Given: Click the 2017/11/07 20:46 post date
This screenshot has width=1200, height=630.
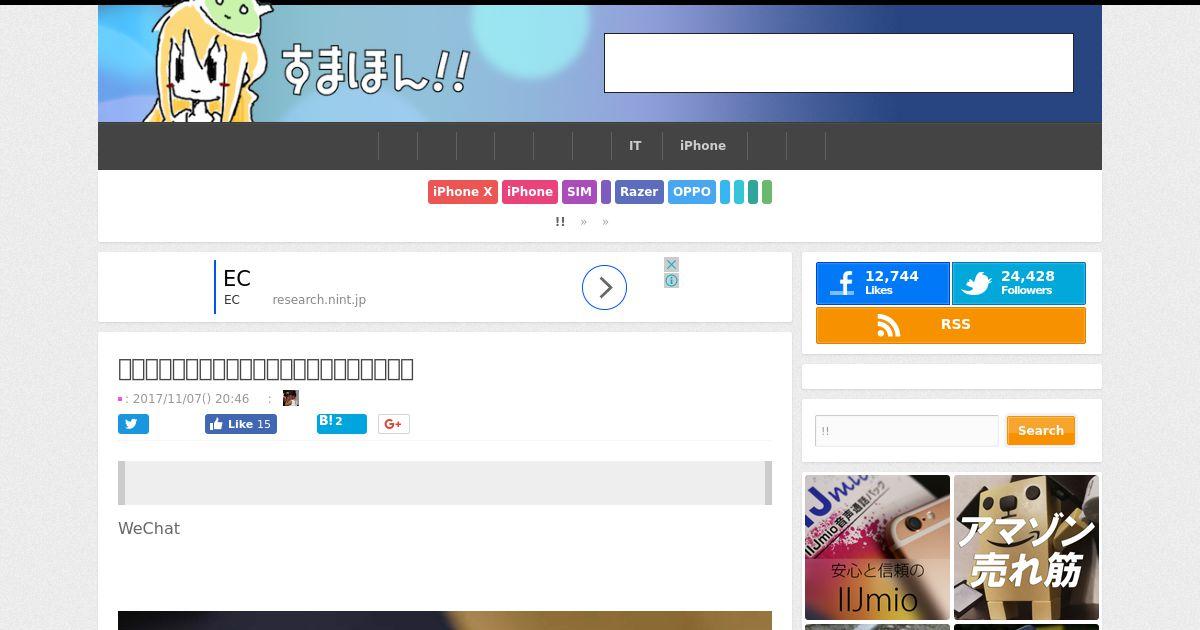Looking at the screenshot, I should click(191, 398).
